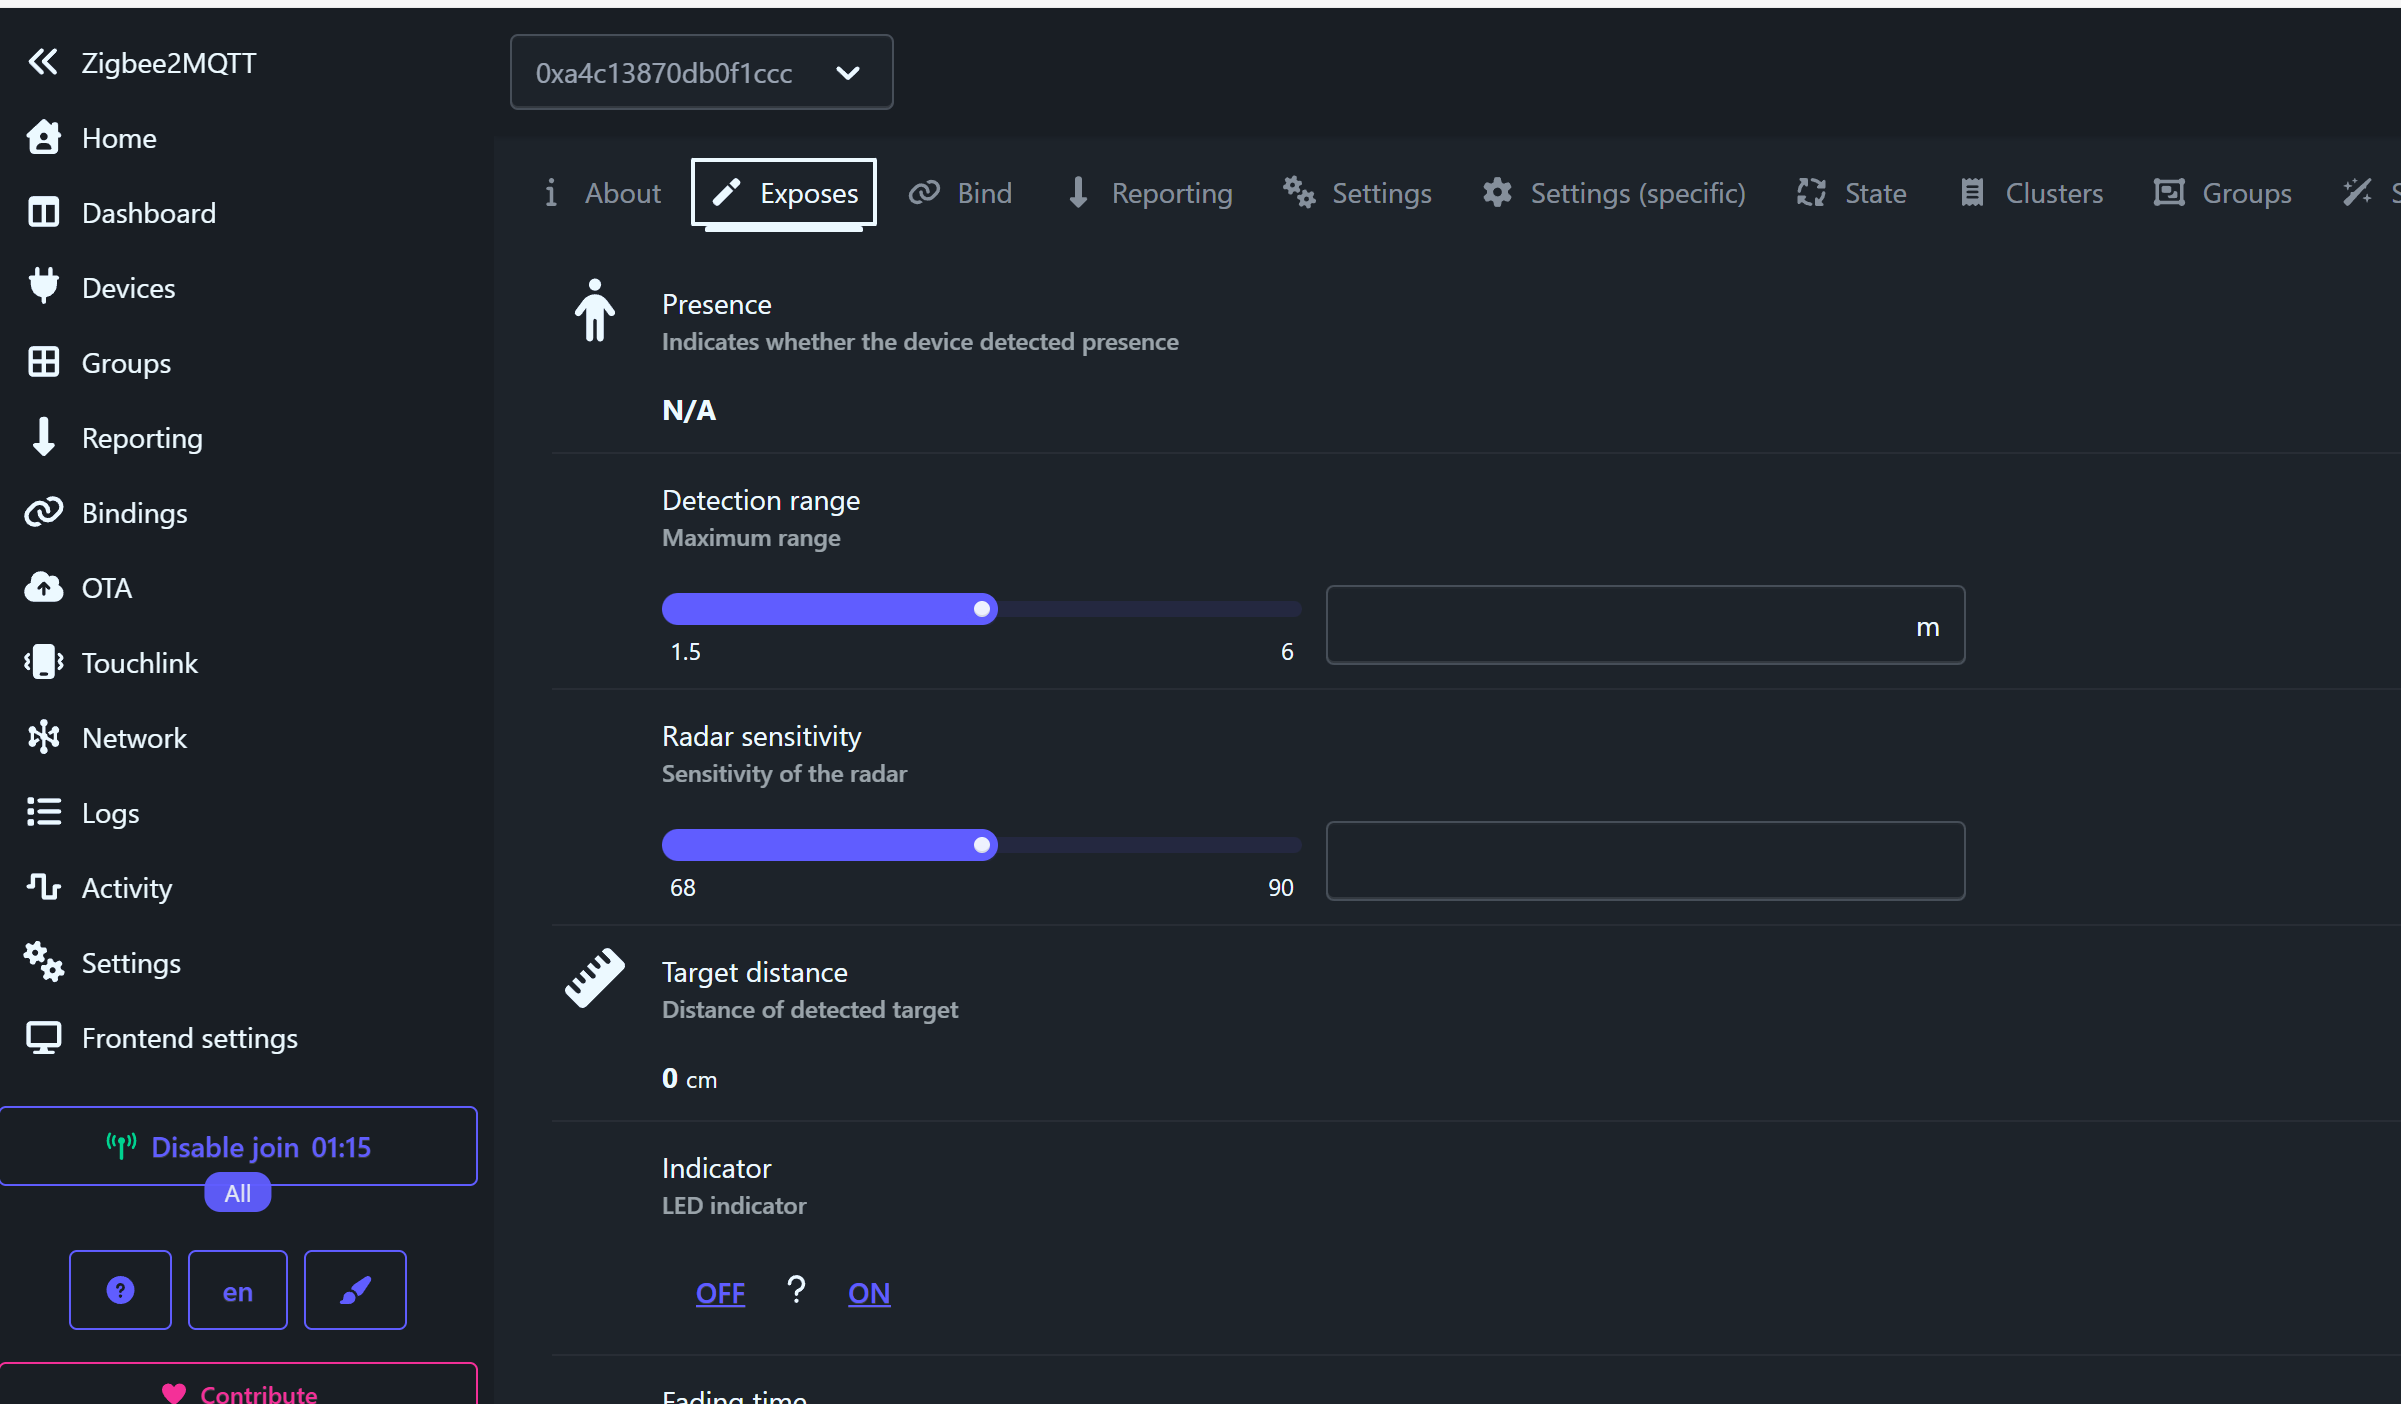Screen dimensions: 2401x1404
Task: Click the Bindings link icon in sidebar
Action: pos(43,512)
